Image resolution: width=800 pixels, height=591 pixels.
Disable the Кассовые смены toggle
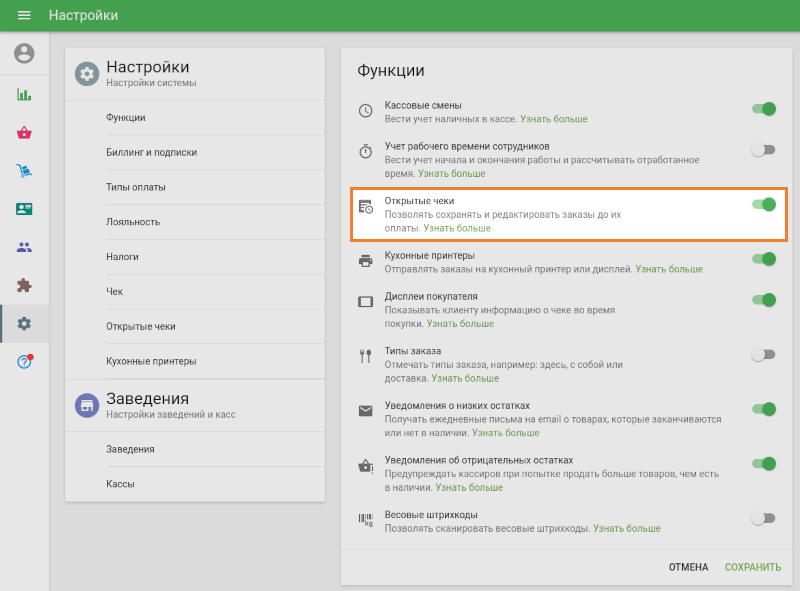pos(764,109)
